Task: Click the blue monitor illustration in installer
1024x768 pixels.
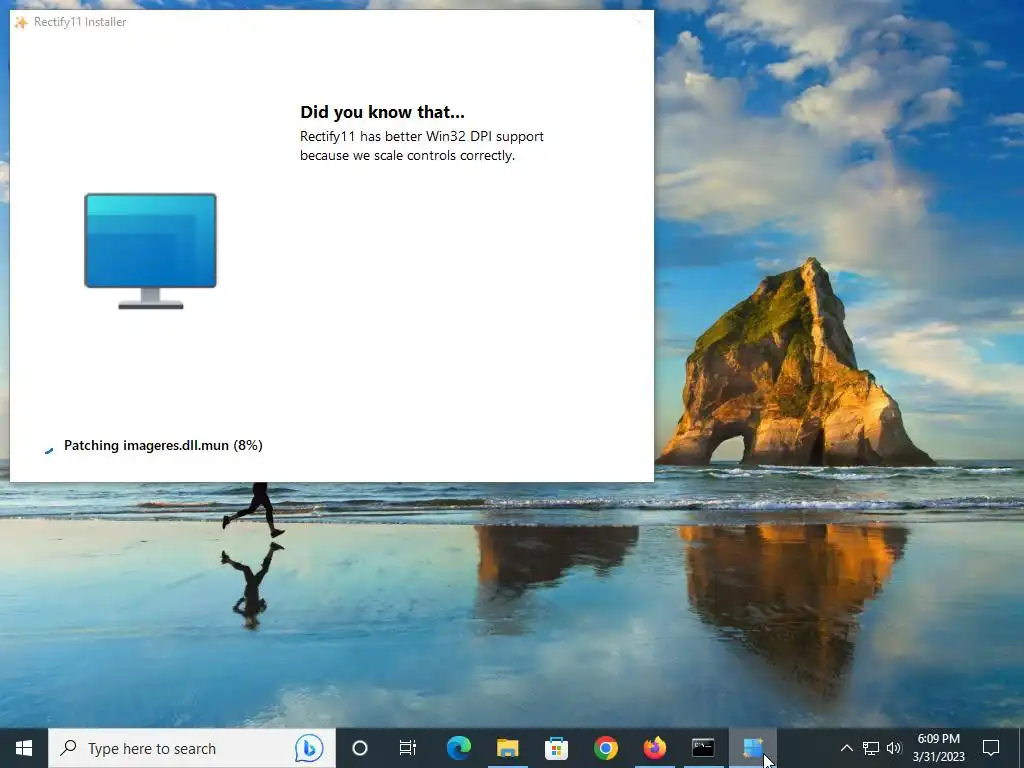Action: coord(150,251)
